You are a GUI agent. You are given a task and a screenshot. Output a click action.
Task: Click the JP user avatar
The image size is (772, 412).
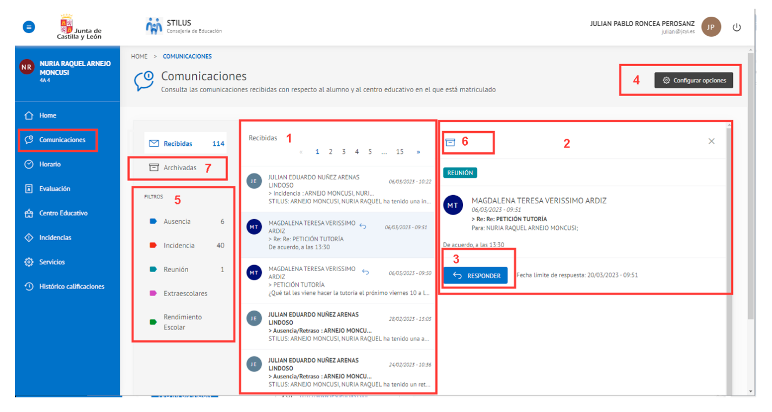point(711,27)
